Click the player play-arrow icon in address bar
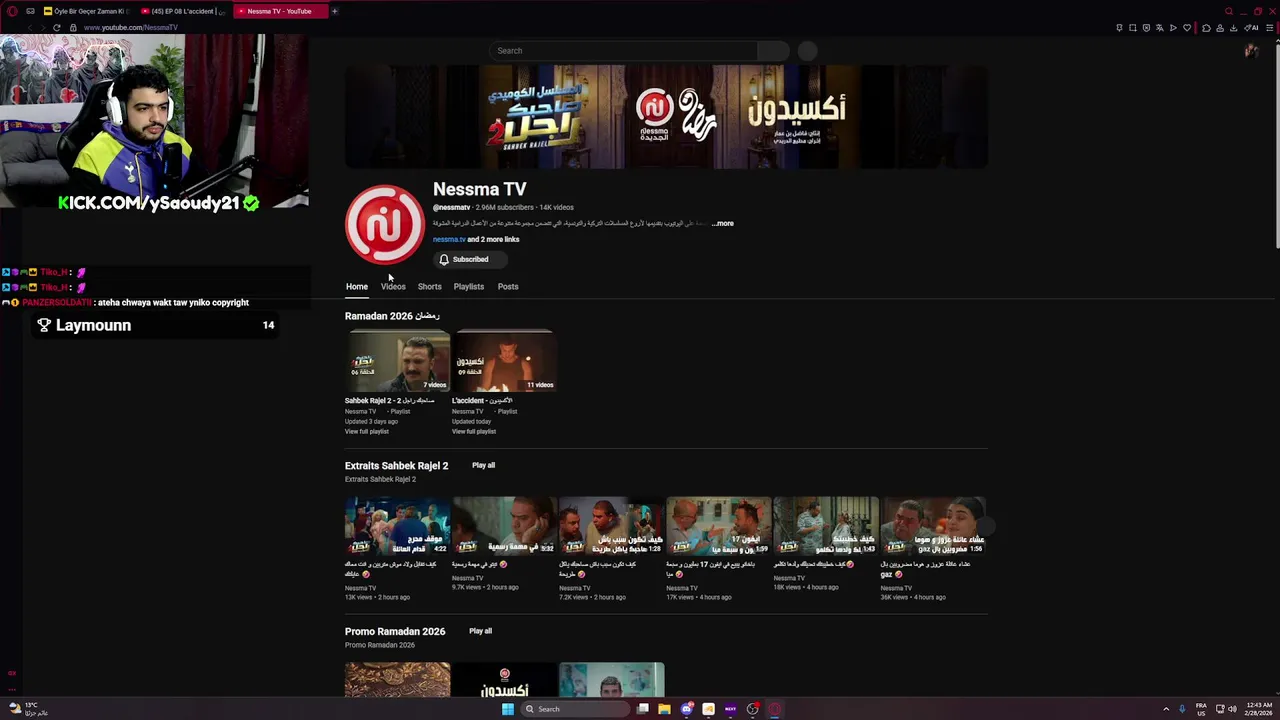 1173,28
